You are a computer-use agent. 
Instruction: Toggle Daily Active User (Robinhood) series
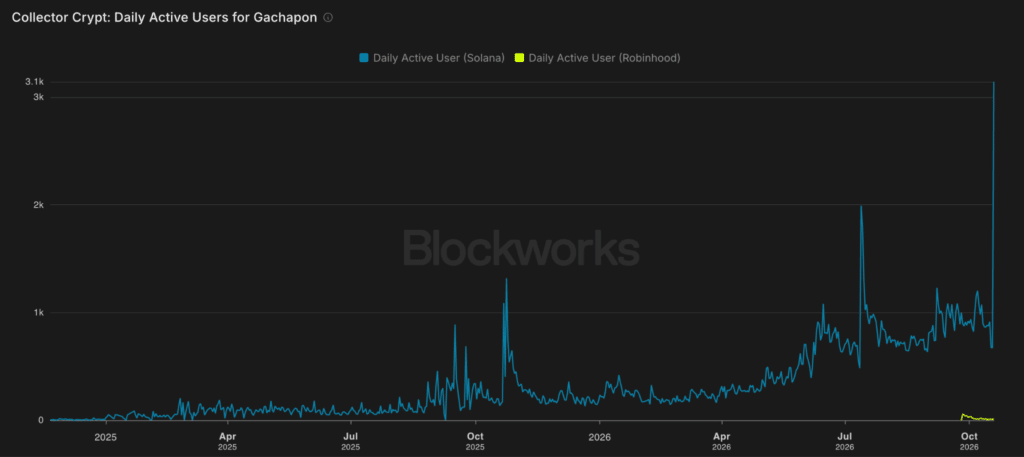(x=598, y=58)
